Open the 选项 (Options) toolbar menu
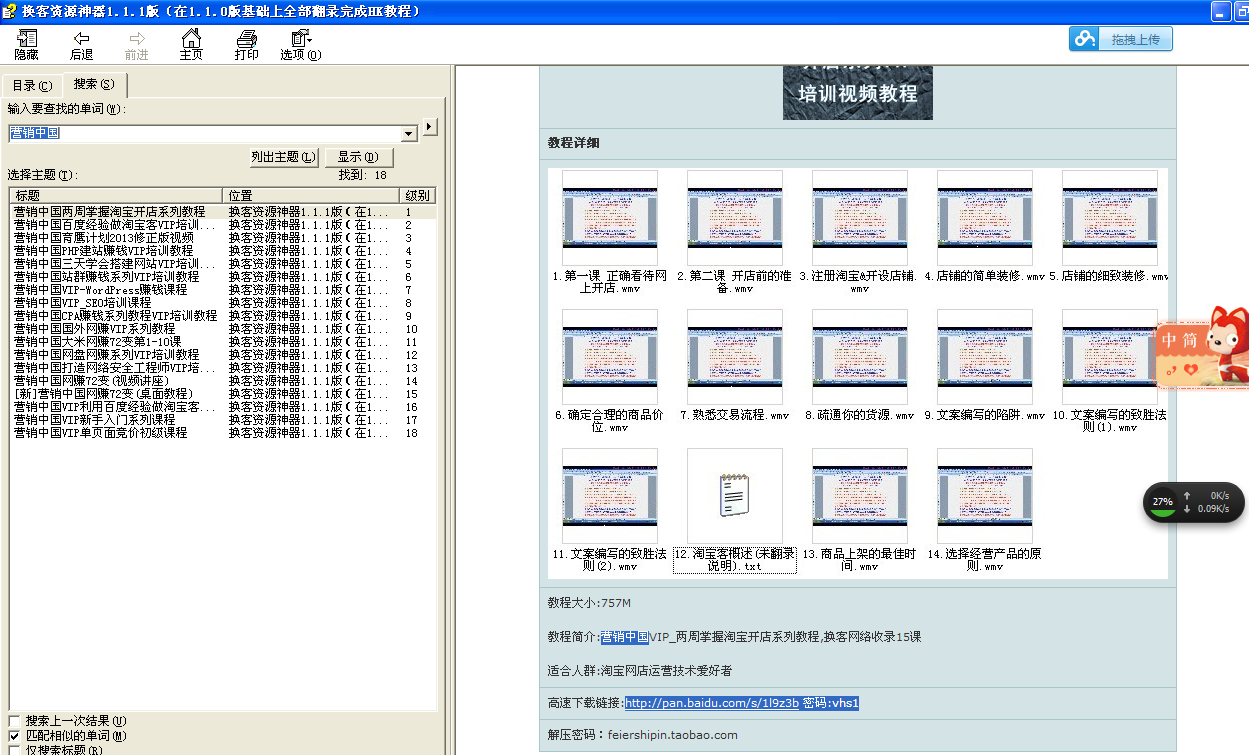This screenshot has height=755, width=1249. [x=301, y=45]
